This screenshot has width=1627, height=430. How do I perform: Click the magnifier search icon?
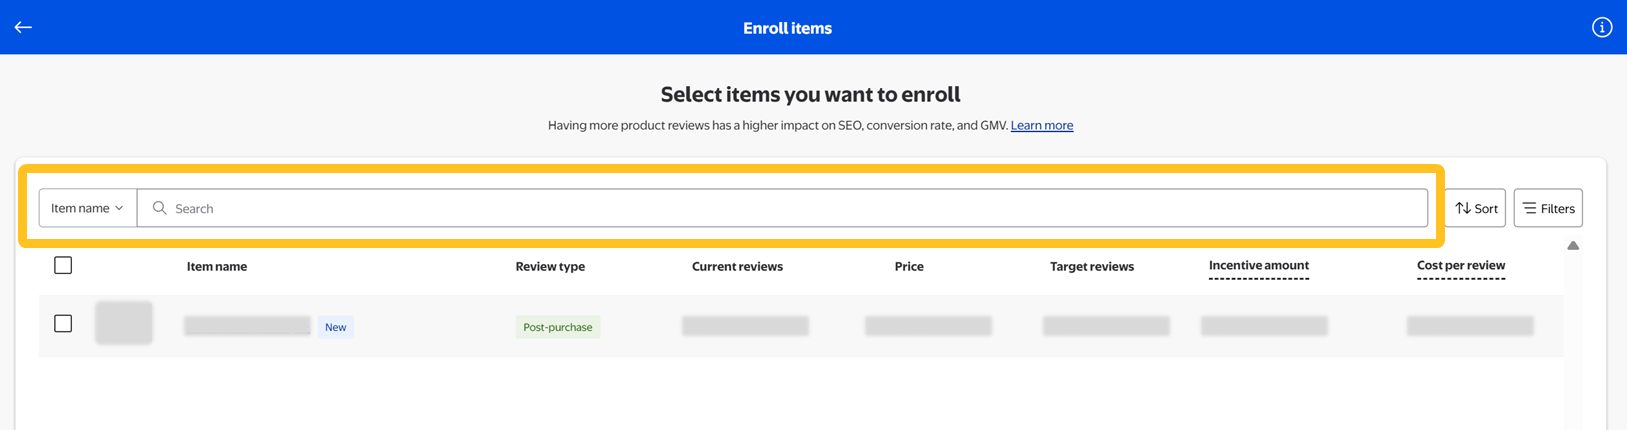click(159, 208)
